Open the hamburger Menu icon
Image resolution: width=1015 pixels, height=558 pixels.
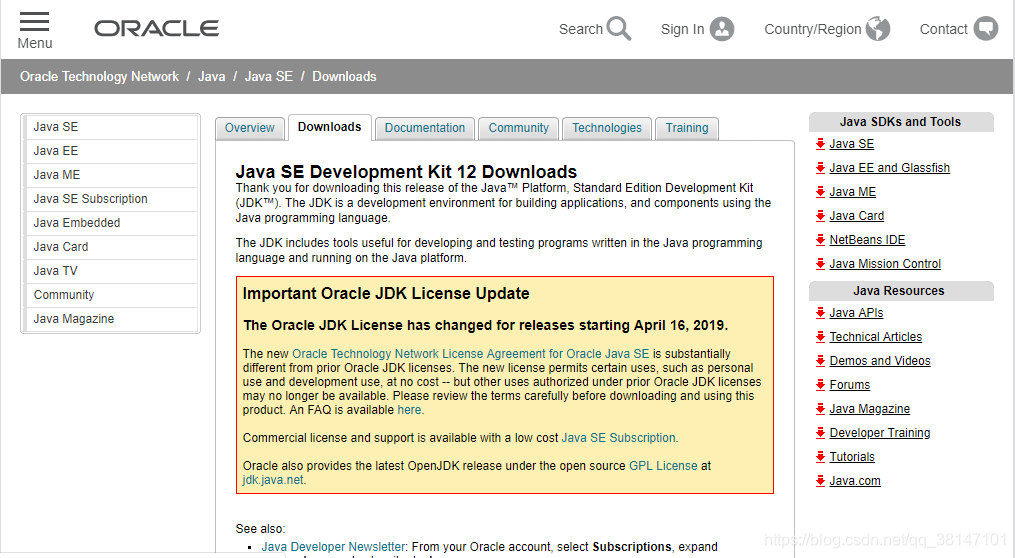(x=34, y=21)
